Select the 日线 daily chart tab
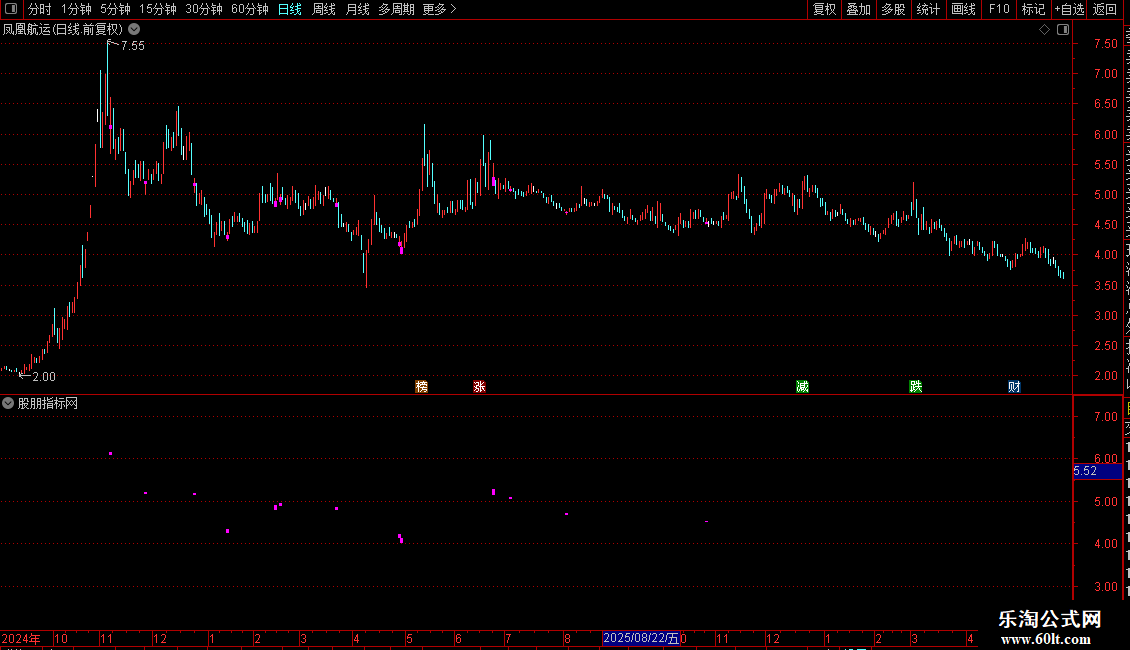 click(x=290, y=9)
